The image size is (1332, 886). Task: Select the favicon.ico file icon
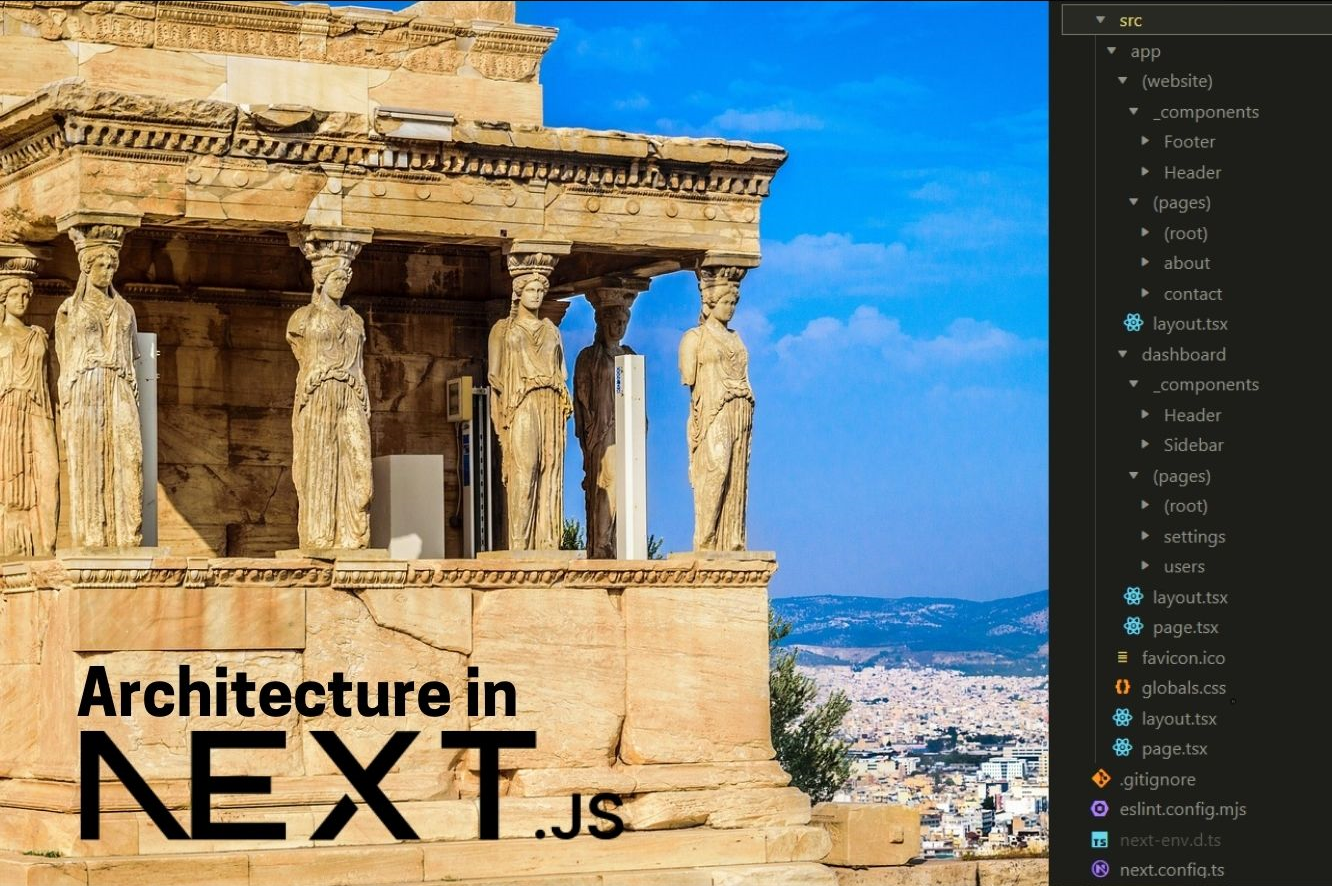click(1122, 657)
